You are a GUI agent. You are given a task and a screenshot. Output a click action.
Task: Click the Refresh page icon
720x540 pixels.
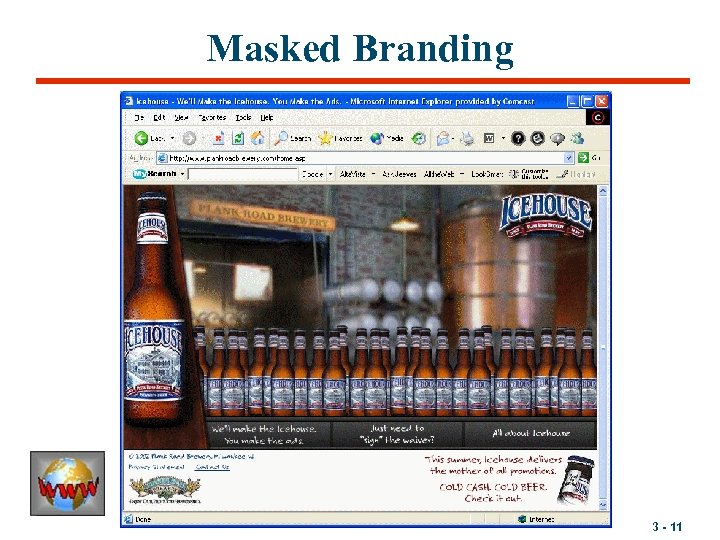(238, 138)
